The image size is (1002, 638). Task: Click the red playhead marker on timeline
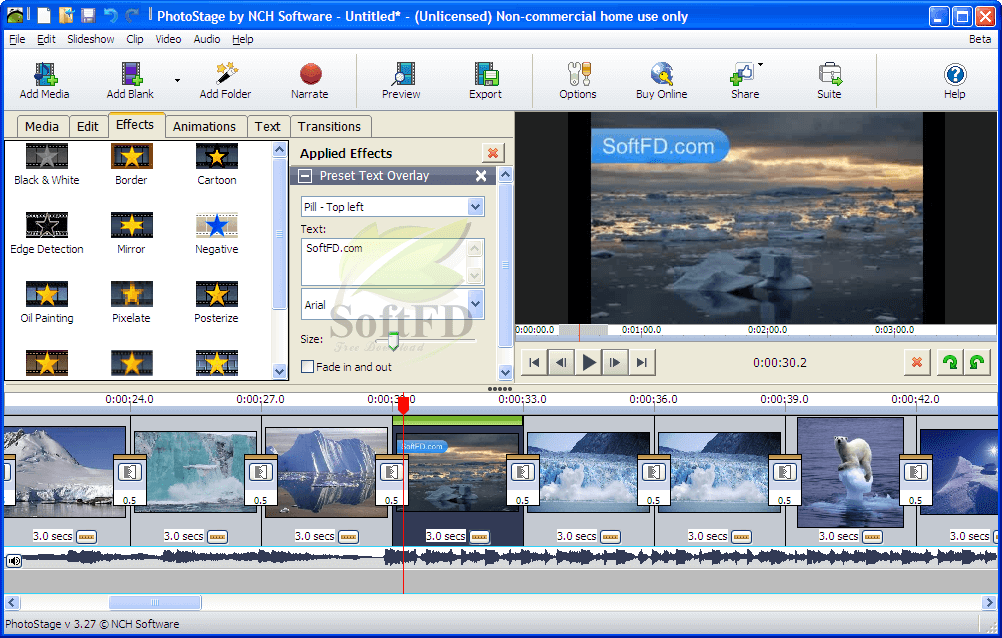coord(403,405)
